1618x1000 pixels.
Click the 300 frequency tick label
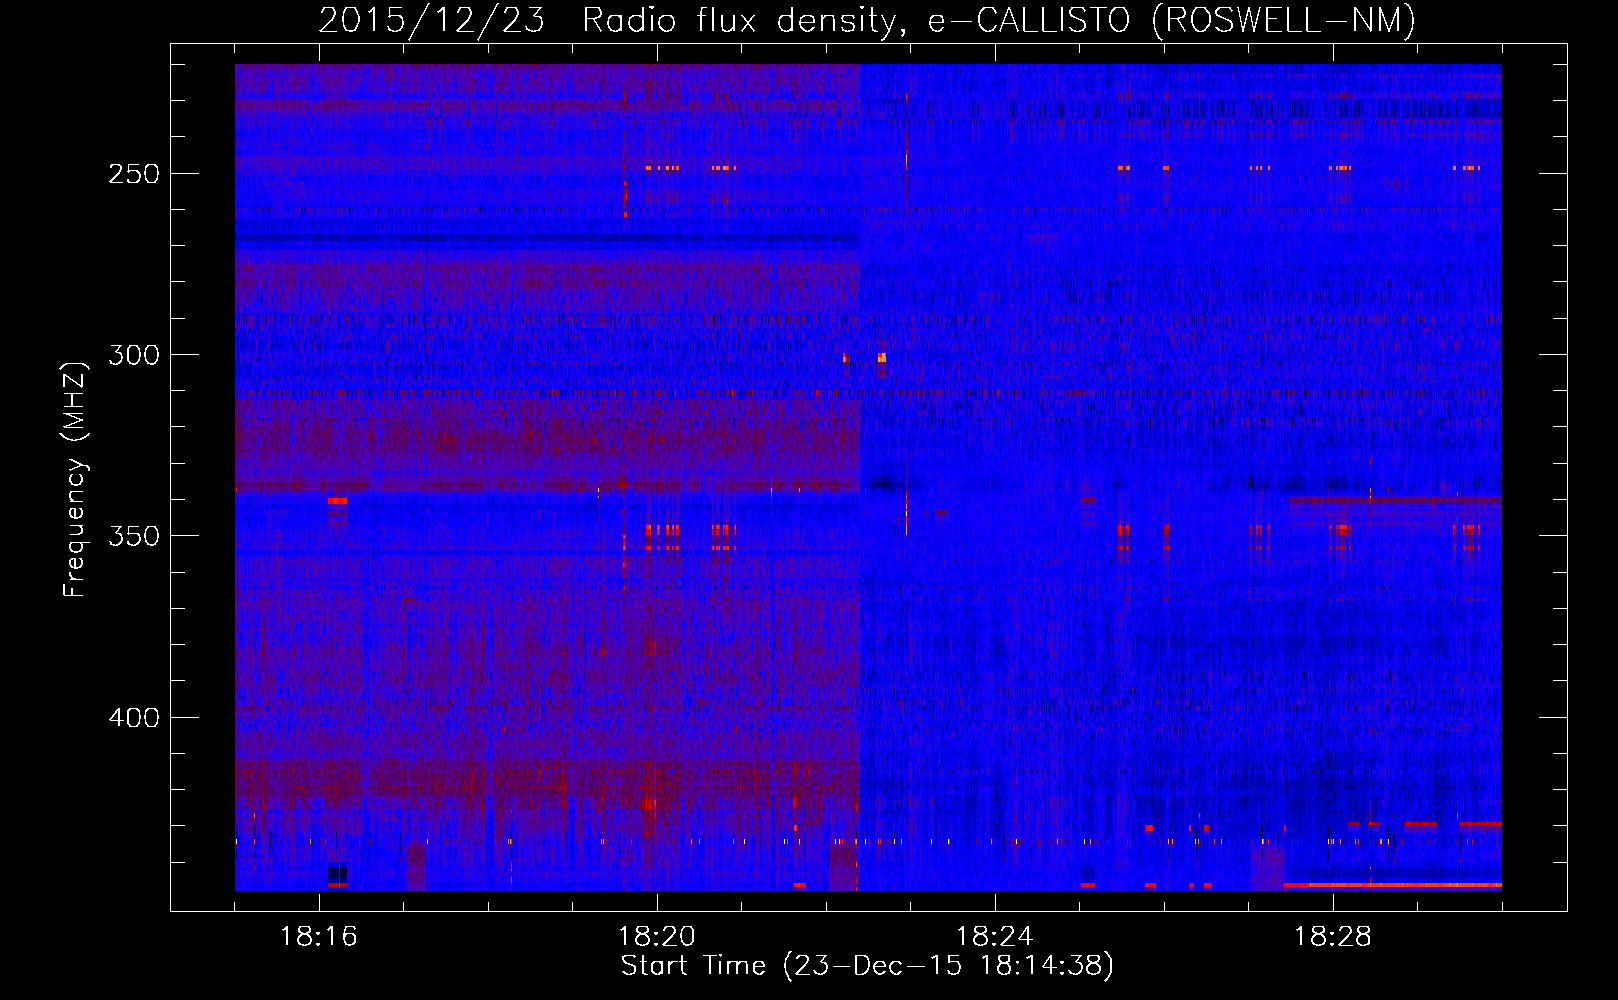(134, 355)
